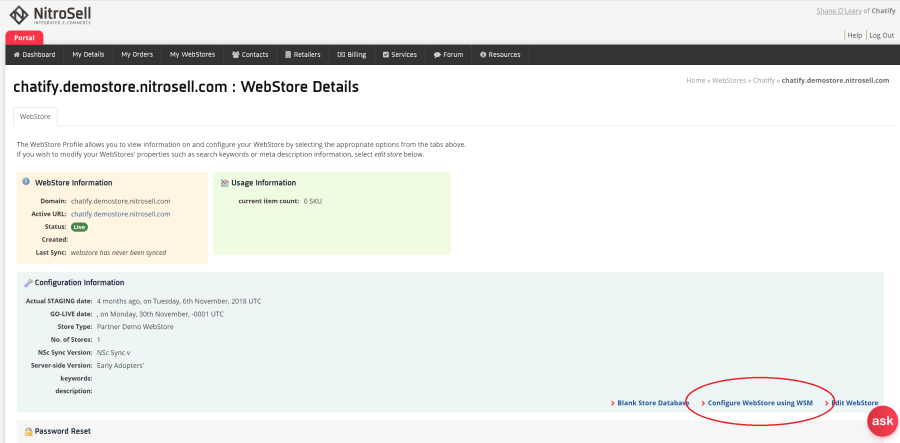Click the NitroSell logo

point(51,15)
